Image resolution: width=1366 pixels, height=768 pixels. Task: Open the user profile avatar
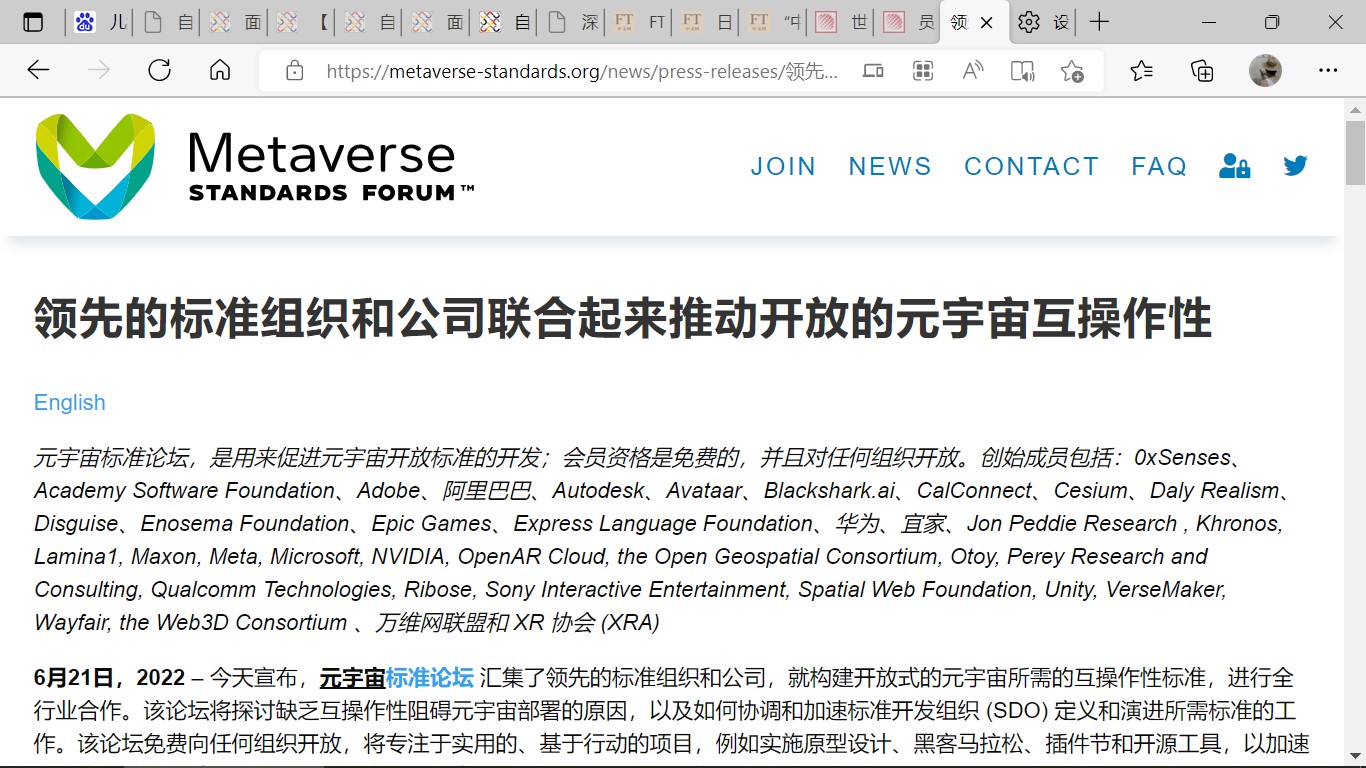click(1265, 70)
